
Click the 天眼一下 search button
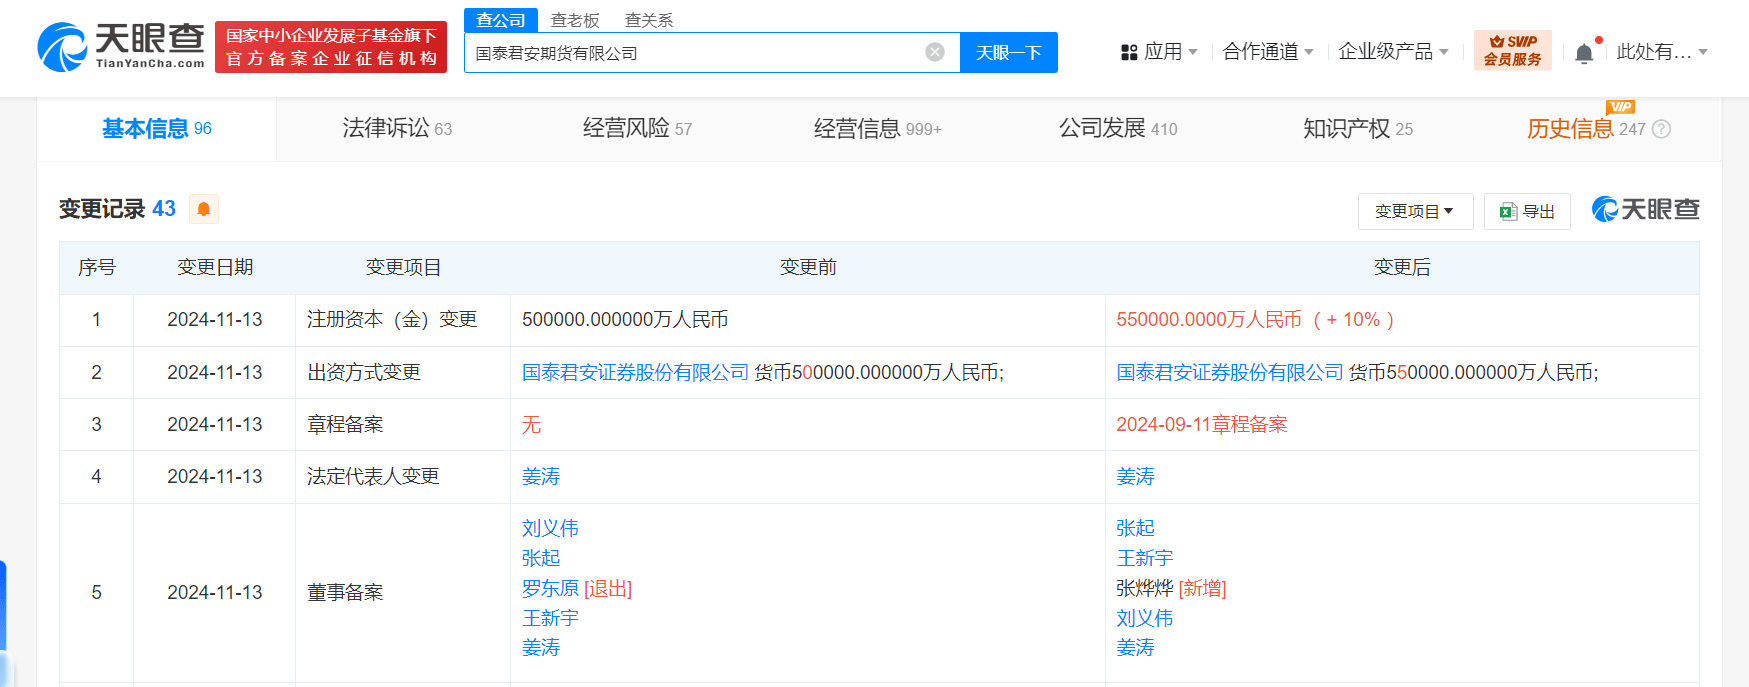click(x=1008, y=52)
